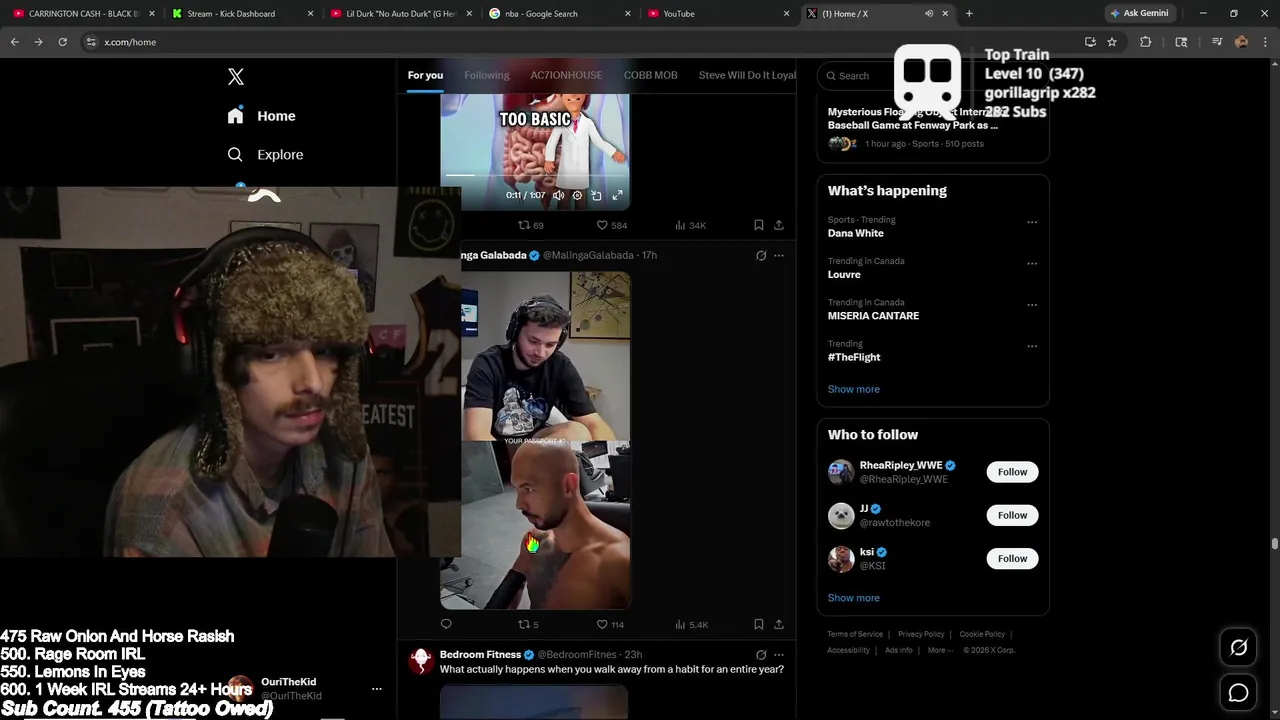1280x720 pixels.
Task: Open more options for #TheFlight trend
Action: [1032, 346]
